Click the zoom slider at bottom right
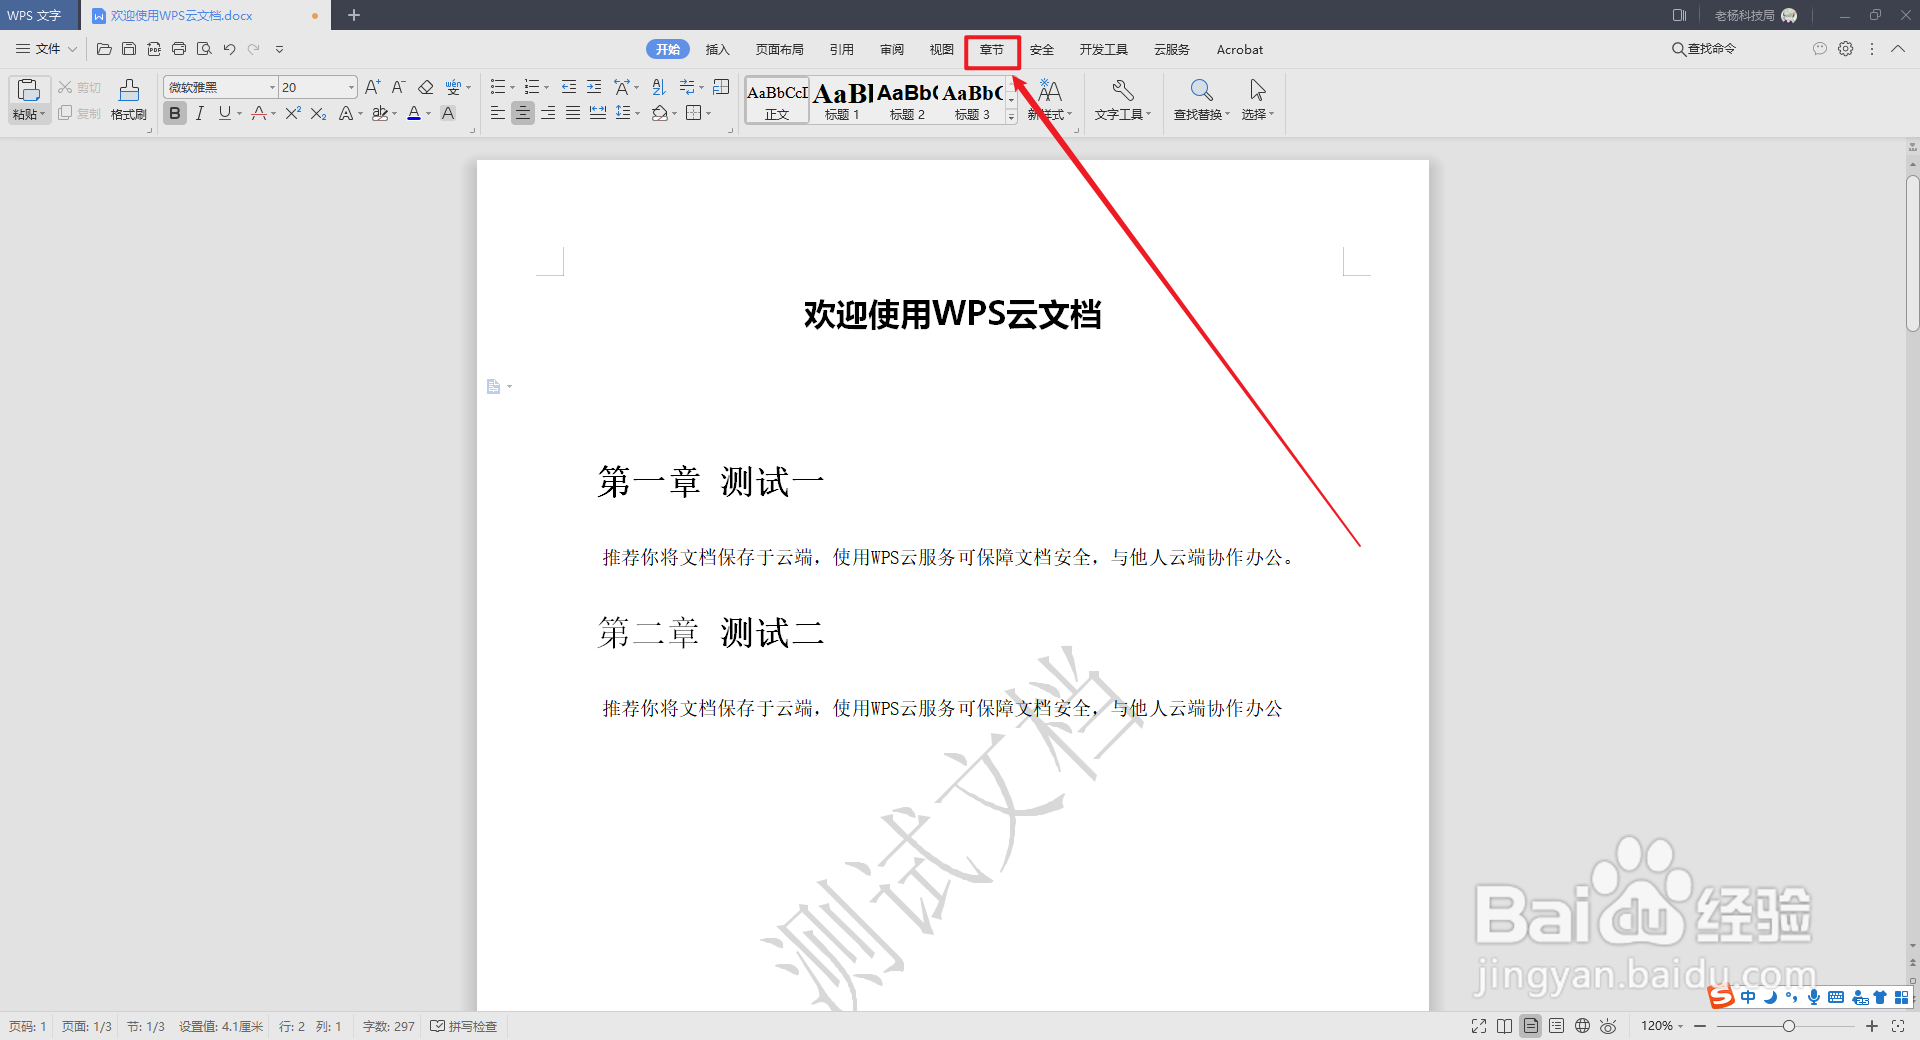This screenshot has height=1040, width=1920. [x=1790, y=1026]
